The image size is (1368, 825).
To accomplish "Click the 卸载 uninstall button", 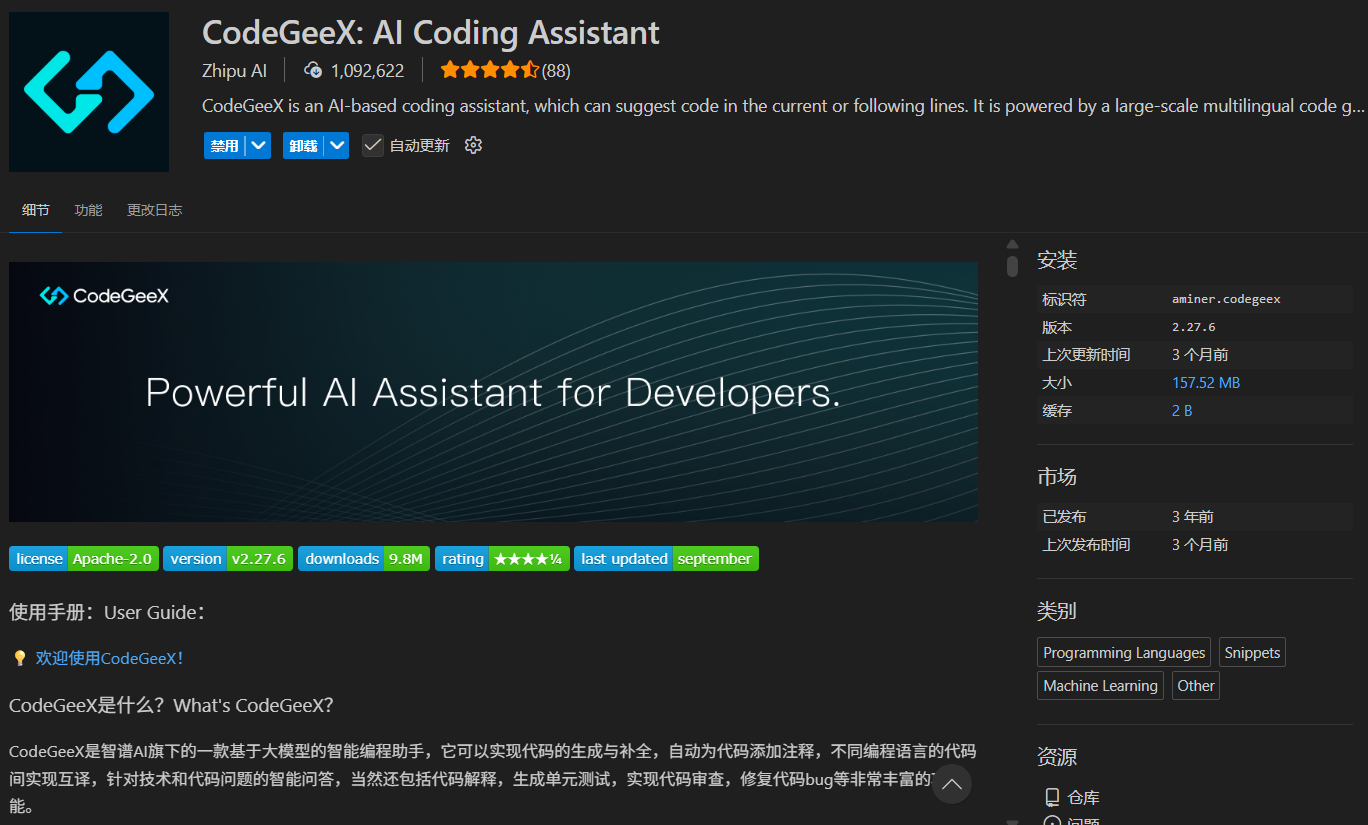I will click(303, 146).
